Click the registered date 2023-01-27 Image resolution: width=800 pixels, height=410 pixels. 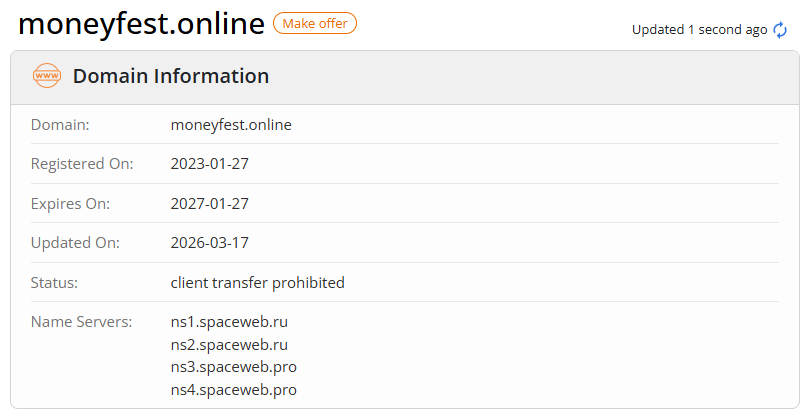(x=210, y=164)
